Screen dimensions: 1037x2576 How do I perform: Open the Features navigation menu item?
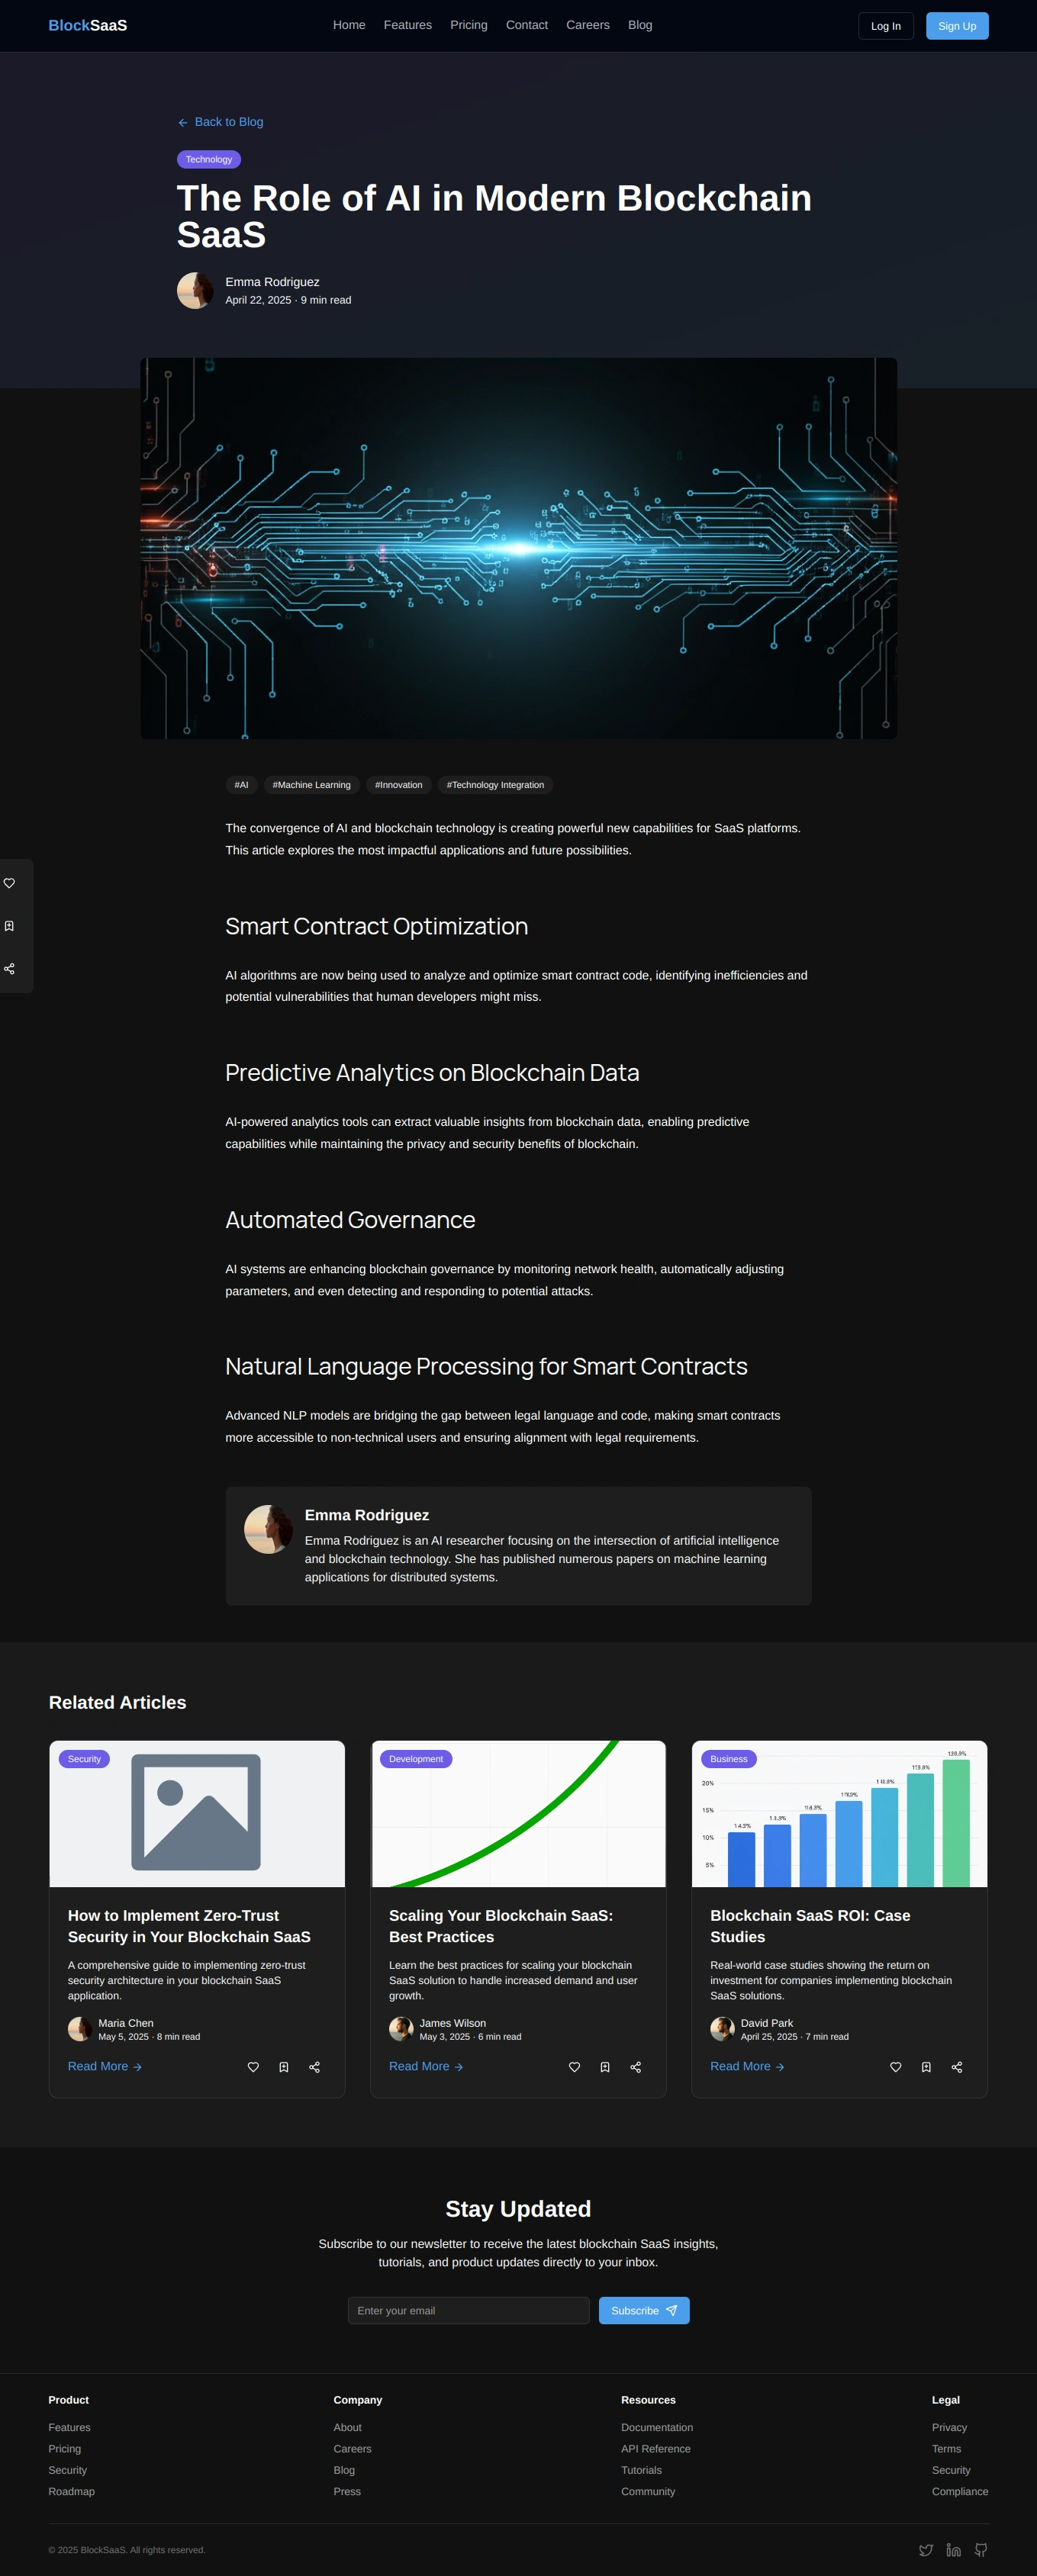408,25
